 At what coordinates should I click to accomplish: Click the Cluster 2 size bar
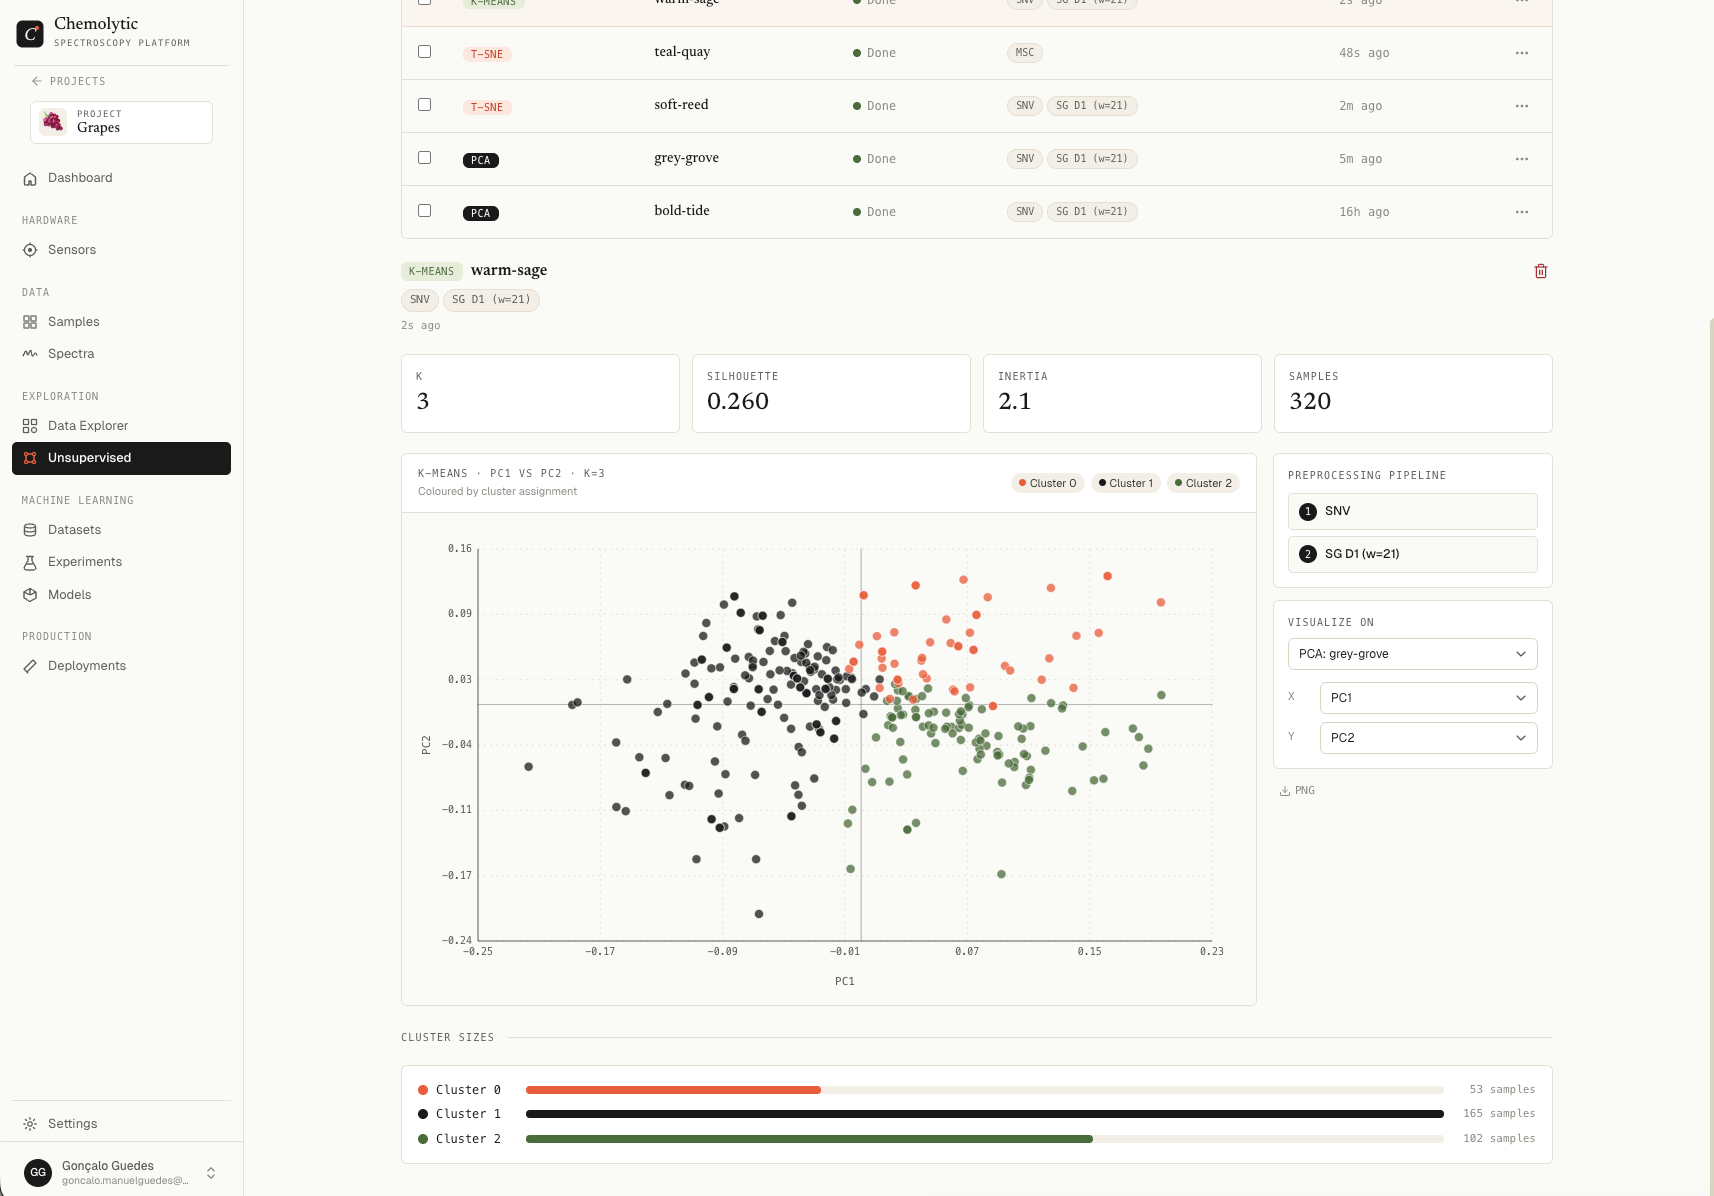[985, 1139]
